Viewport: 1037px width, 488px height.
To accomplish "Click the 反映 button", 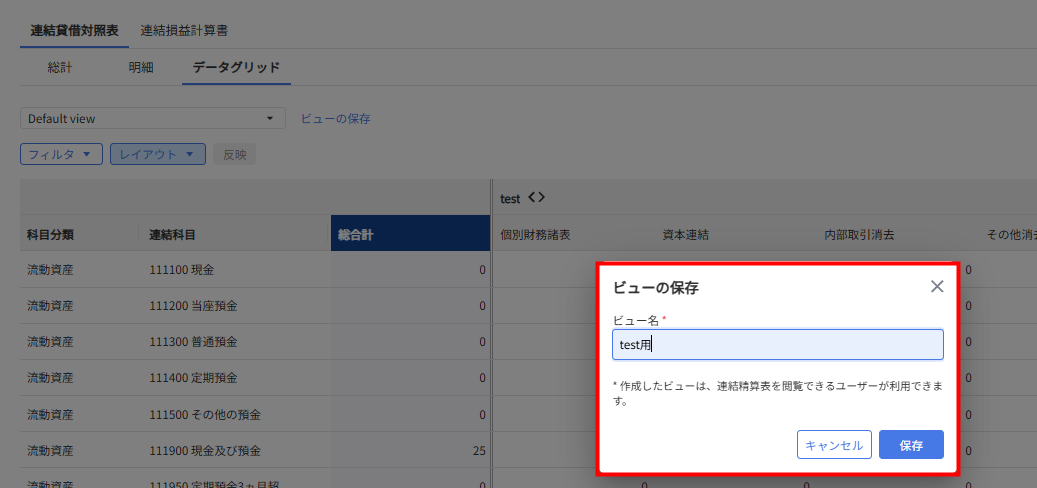I will click(234, 154).
